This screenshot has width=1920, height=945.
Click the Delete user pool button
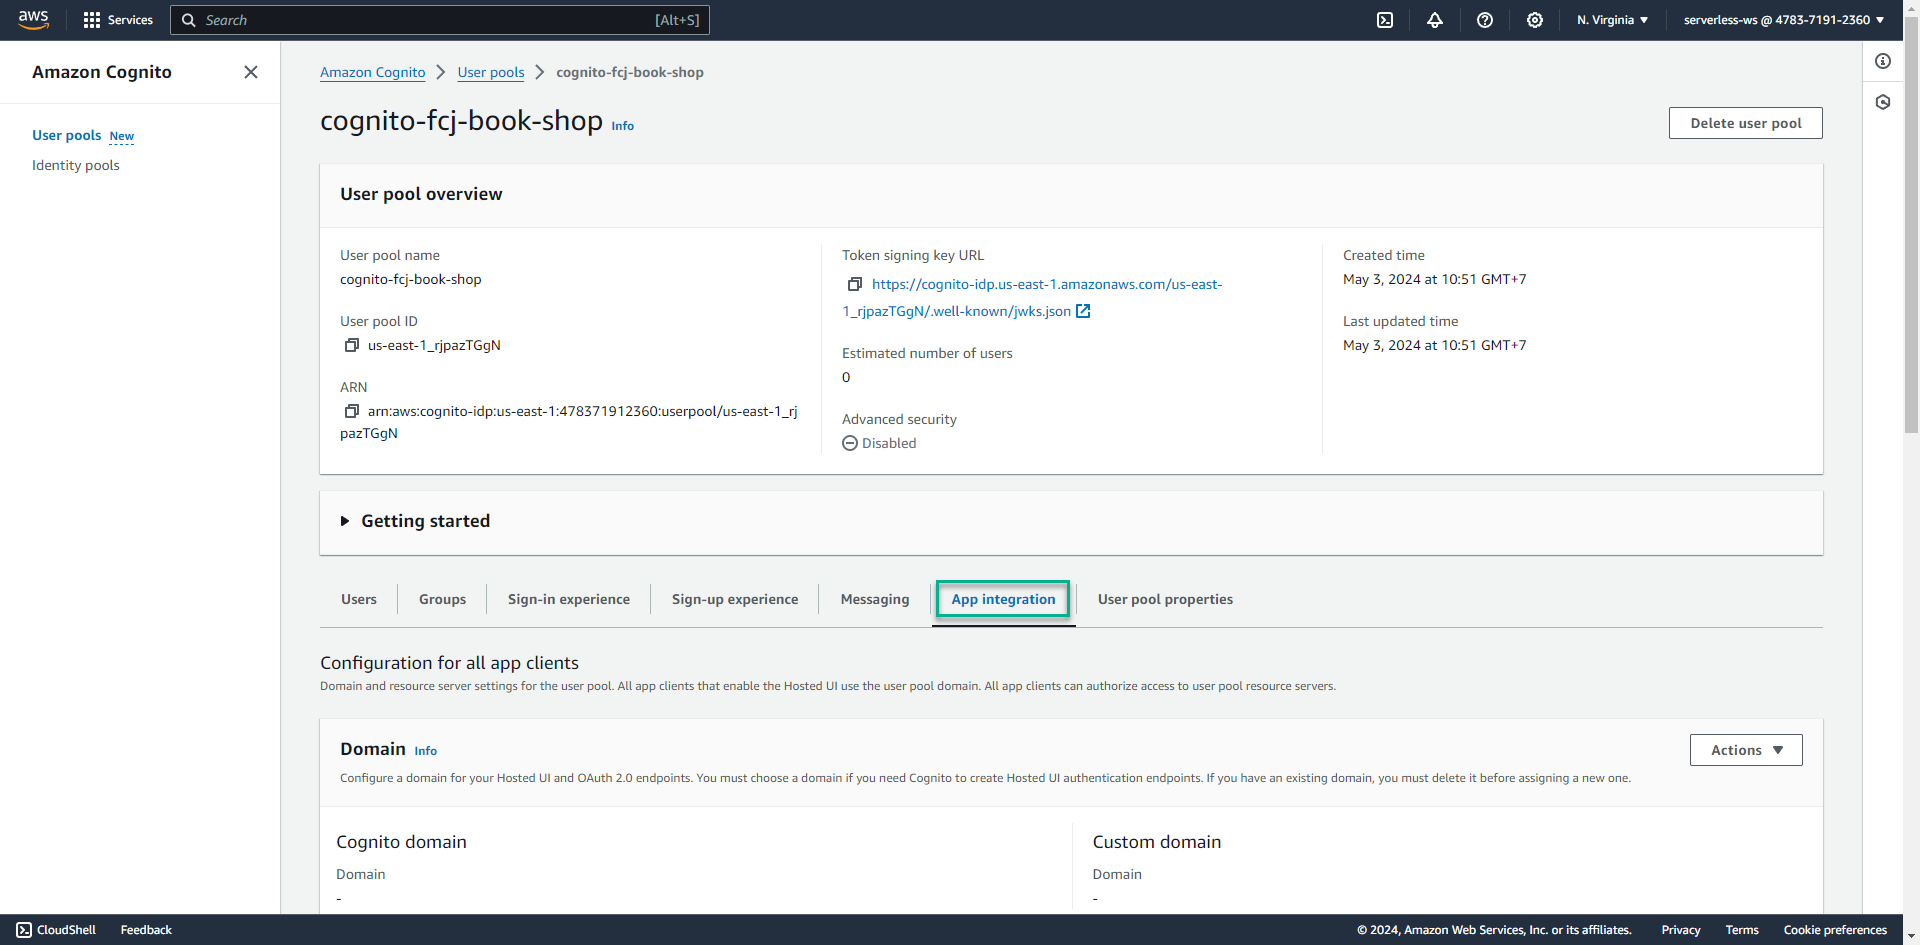click(x=1746, y=123)
